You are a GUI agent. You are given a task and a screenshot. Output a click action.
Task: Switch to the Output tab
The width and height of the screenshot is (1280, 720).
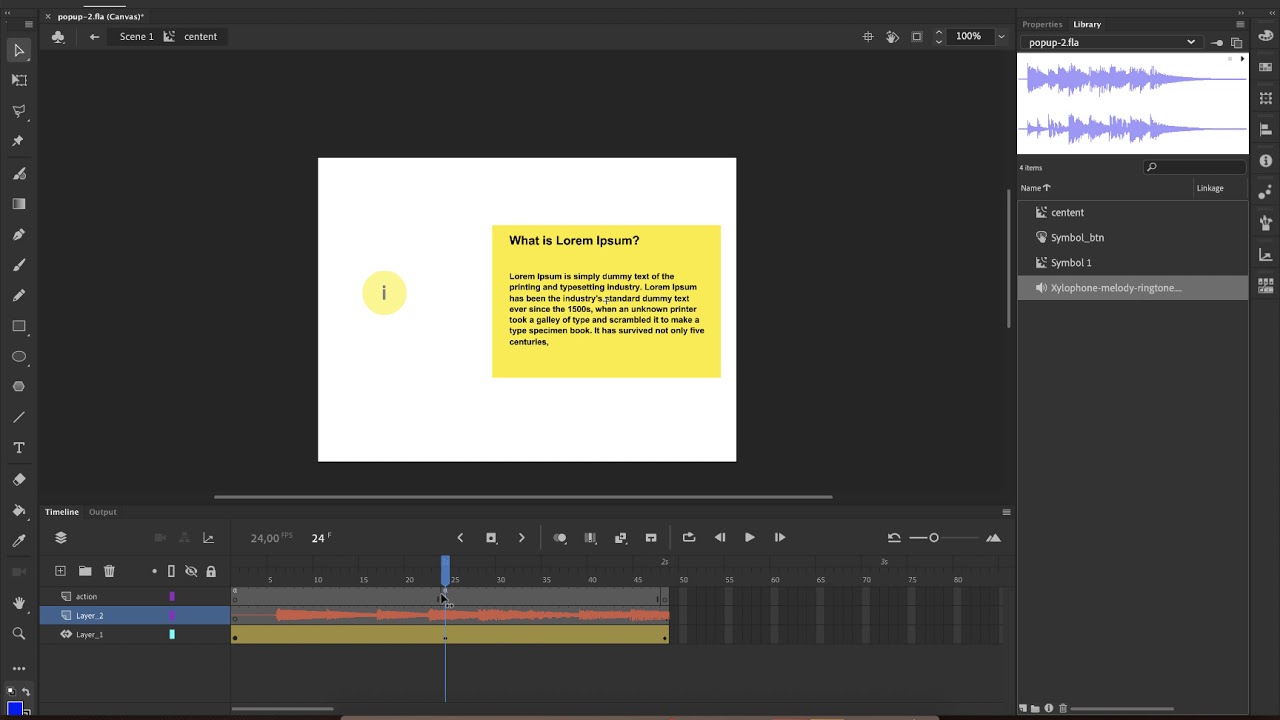pos(103,512)
